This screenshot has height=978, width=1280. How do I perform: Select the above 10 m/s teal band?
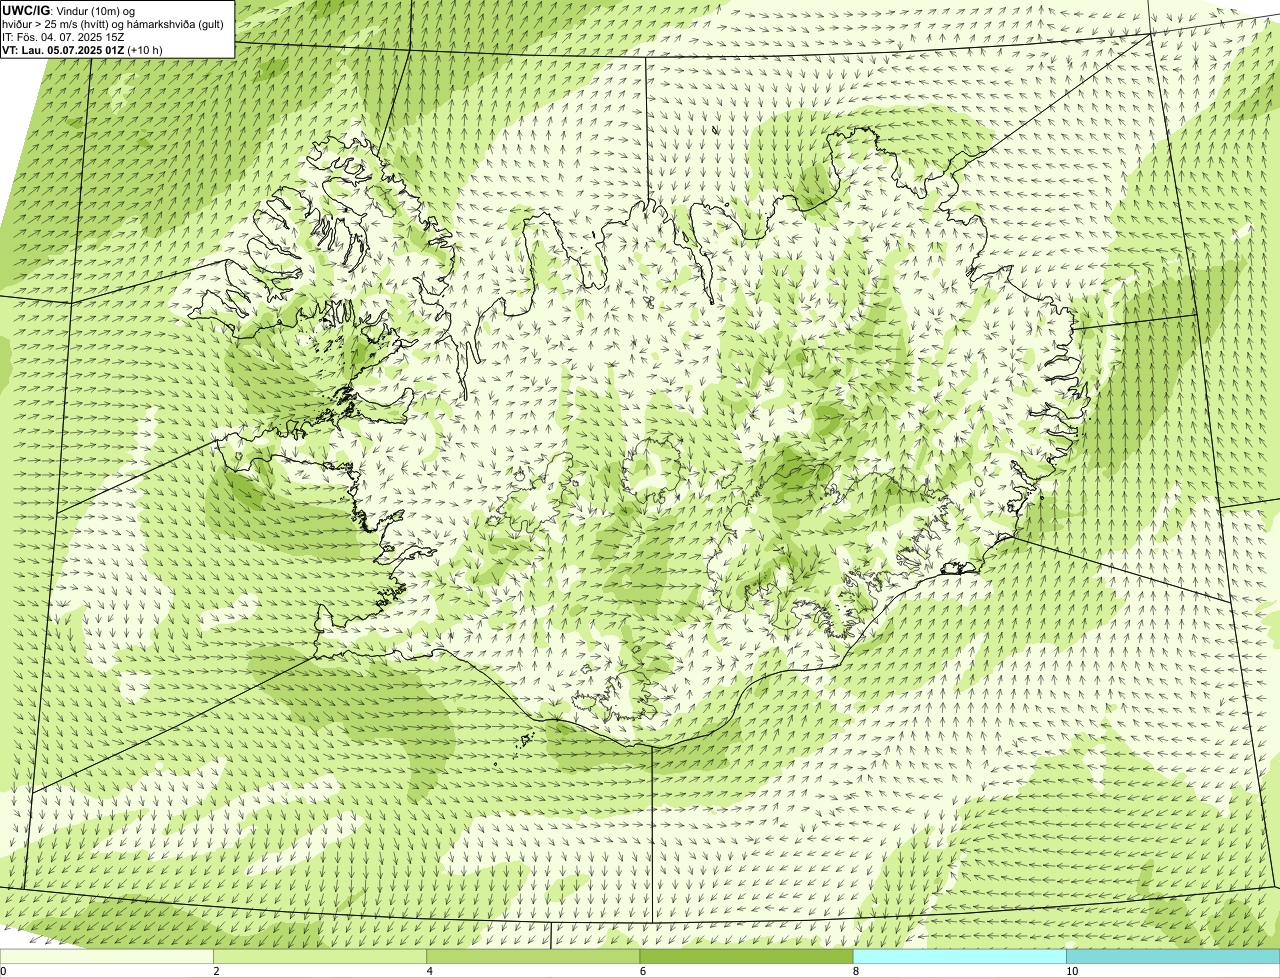click(x=1173, y=957)
